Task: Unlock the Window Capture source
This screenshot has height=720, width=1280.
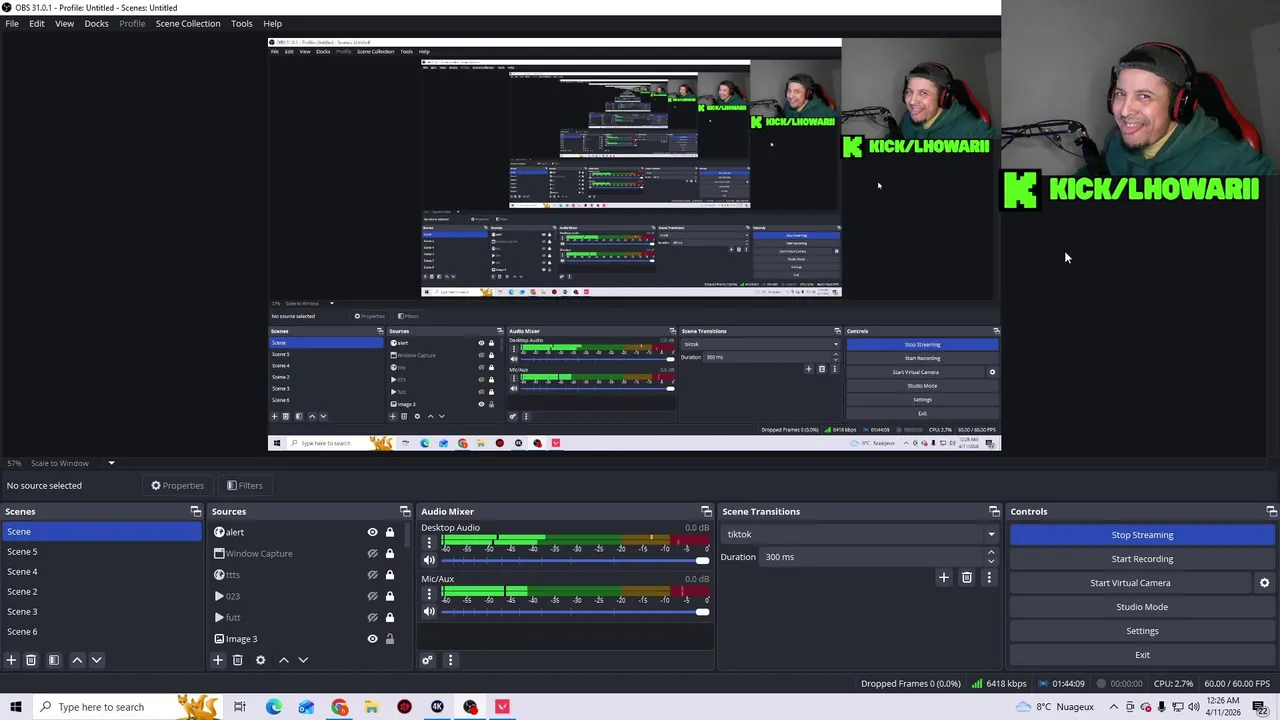Action: [390, 554]
